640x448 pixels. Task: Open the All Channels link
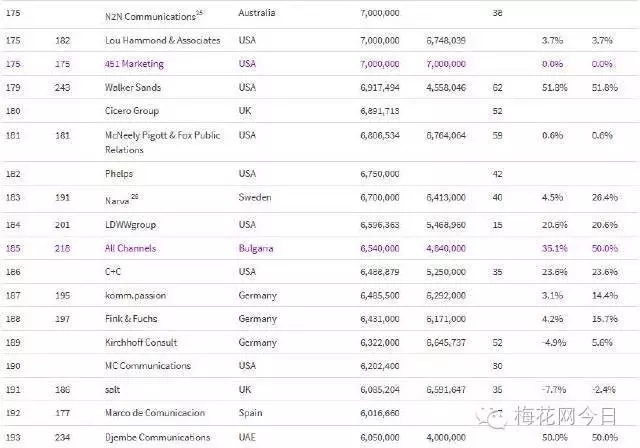pyautogui.click(x=131, y=247)
